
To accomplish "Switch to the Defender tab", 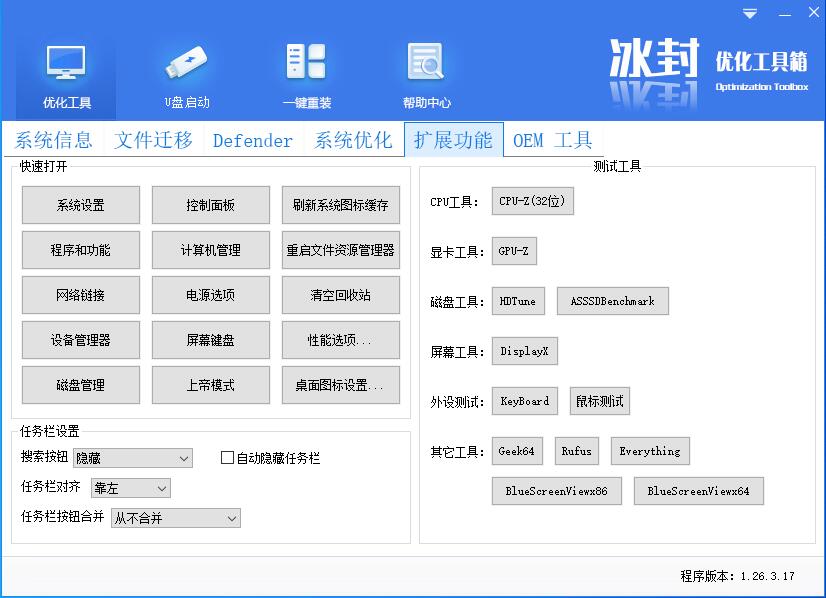I will (x=253, y=140).
